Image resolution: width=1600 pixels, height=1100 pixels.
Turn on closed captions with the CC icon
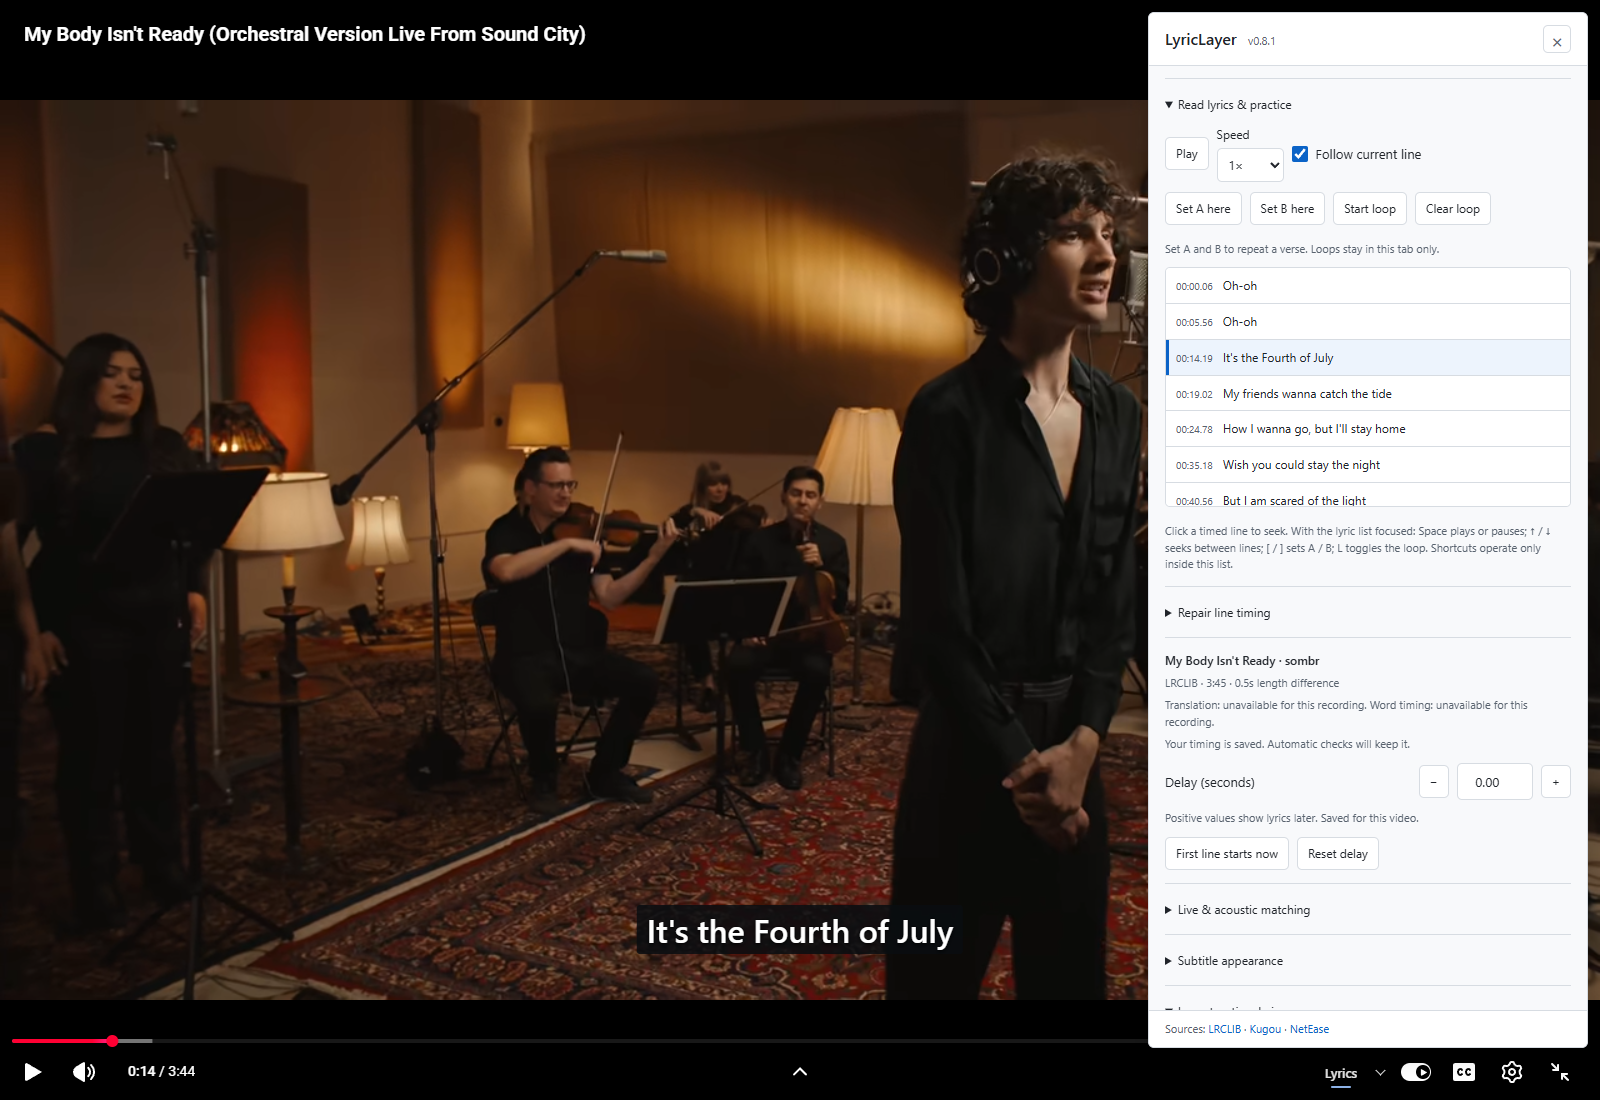coord(1464,1072)
